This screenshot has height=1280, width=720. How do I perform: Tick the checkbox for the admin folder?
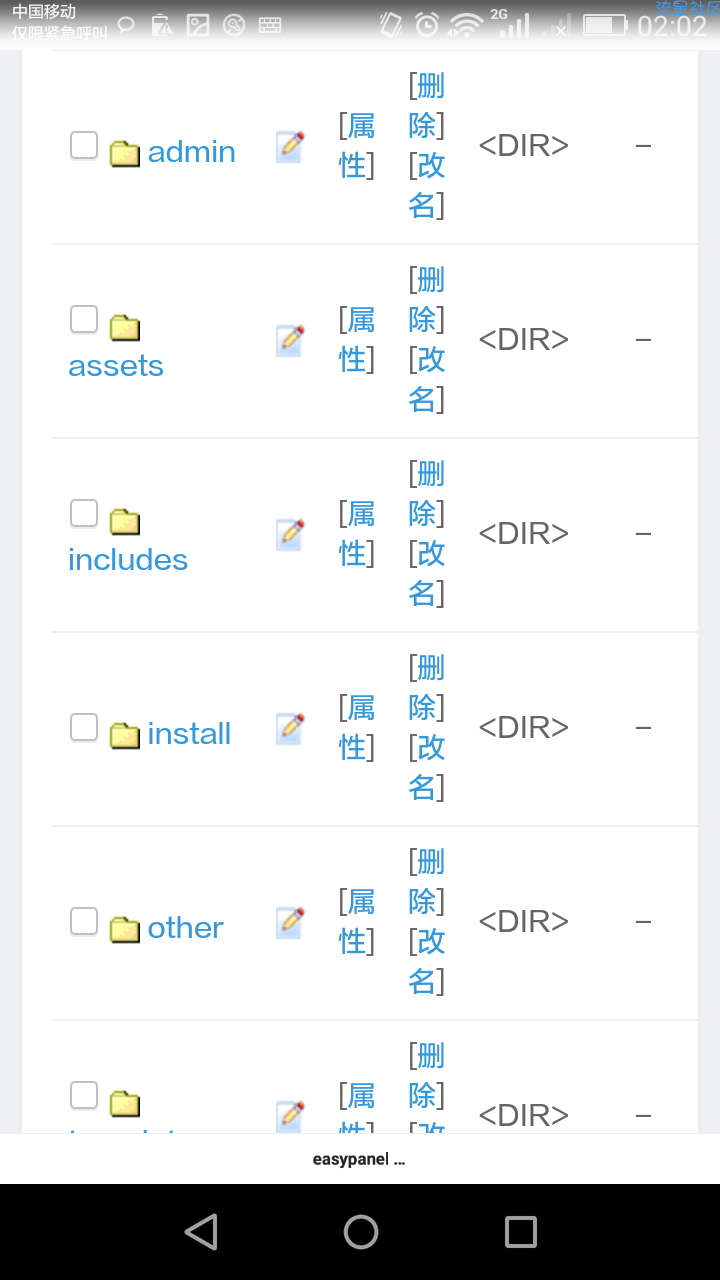click(x=84, y=145)
